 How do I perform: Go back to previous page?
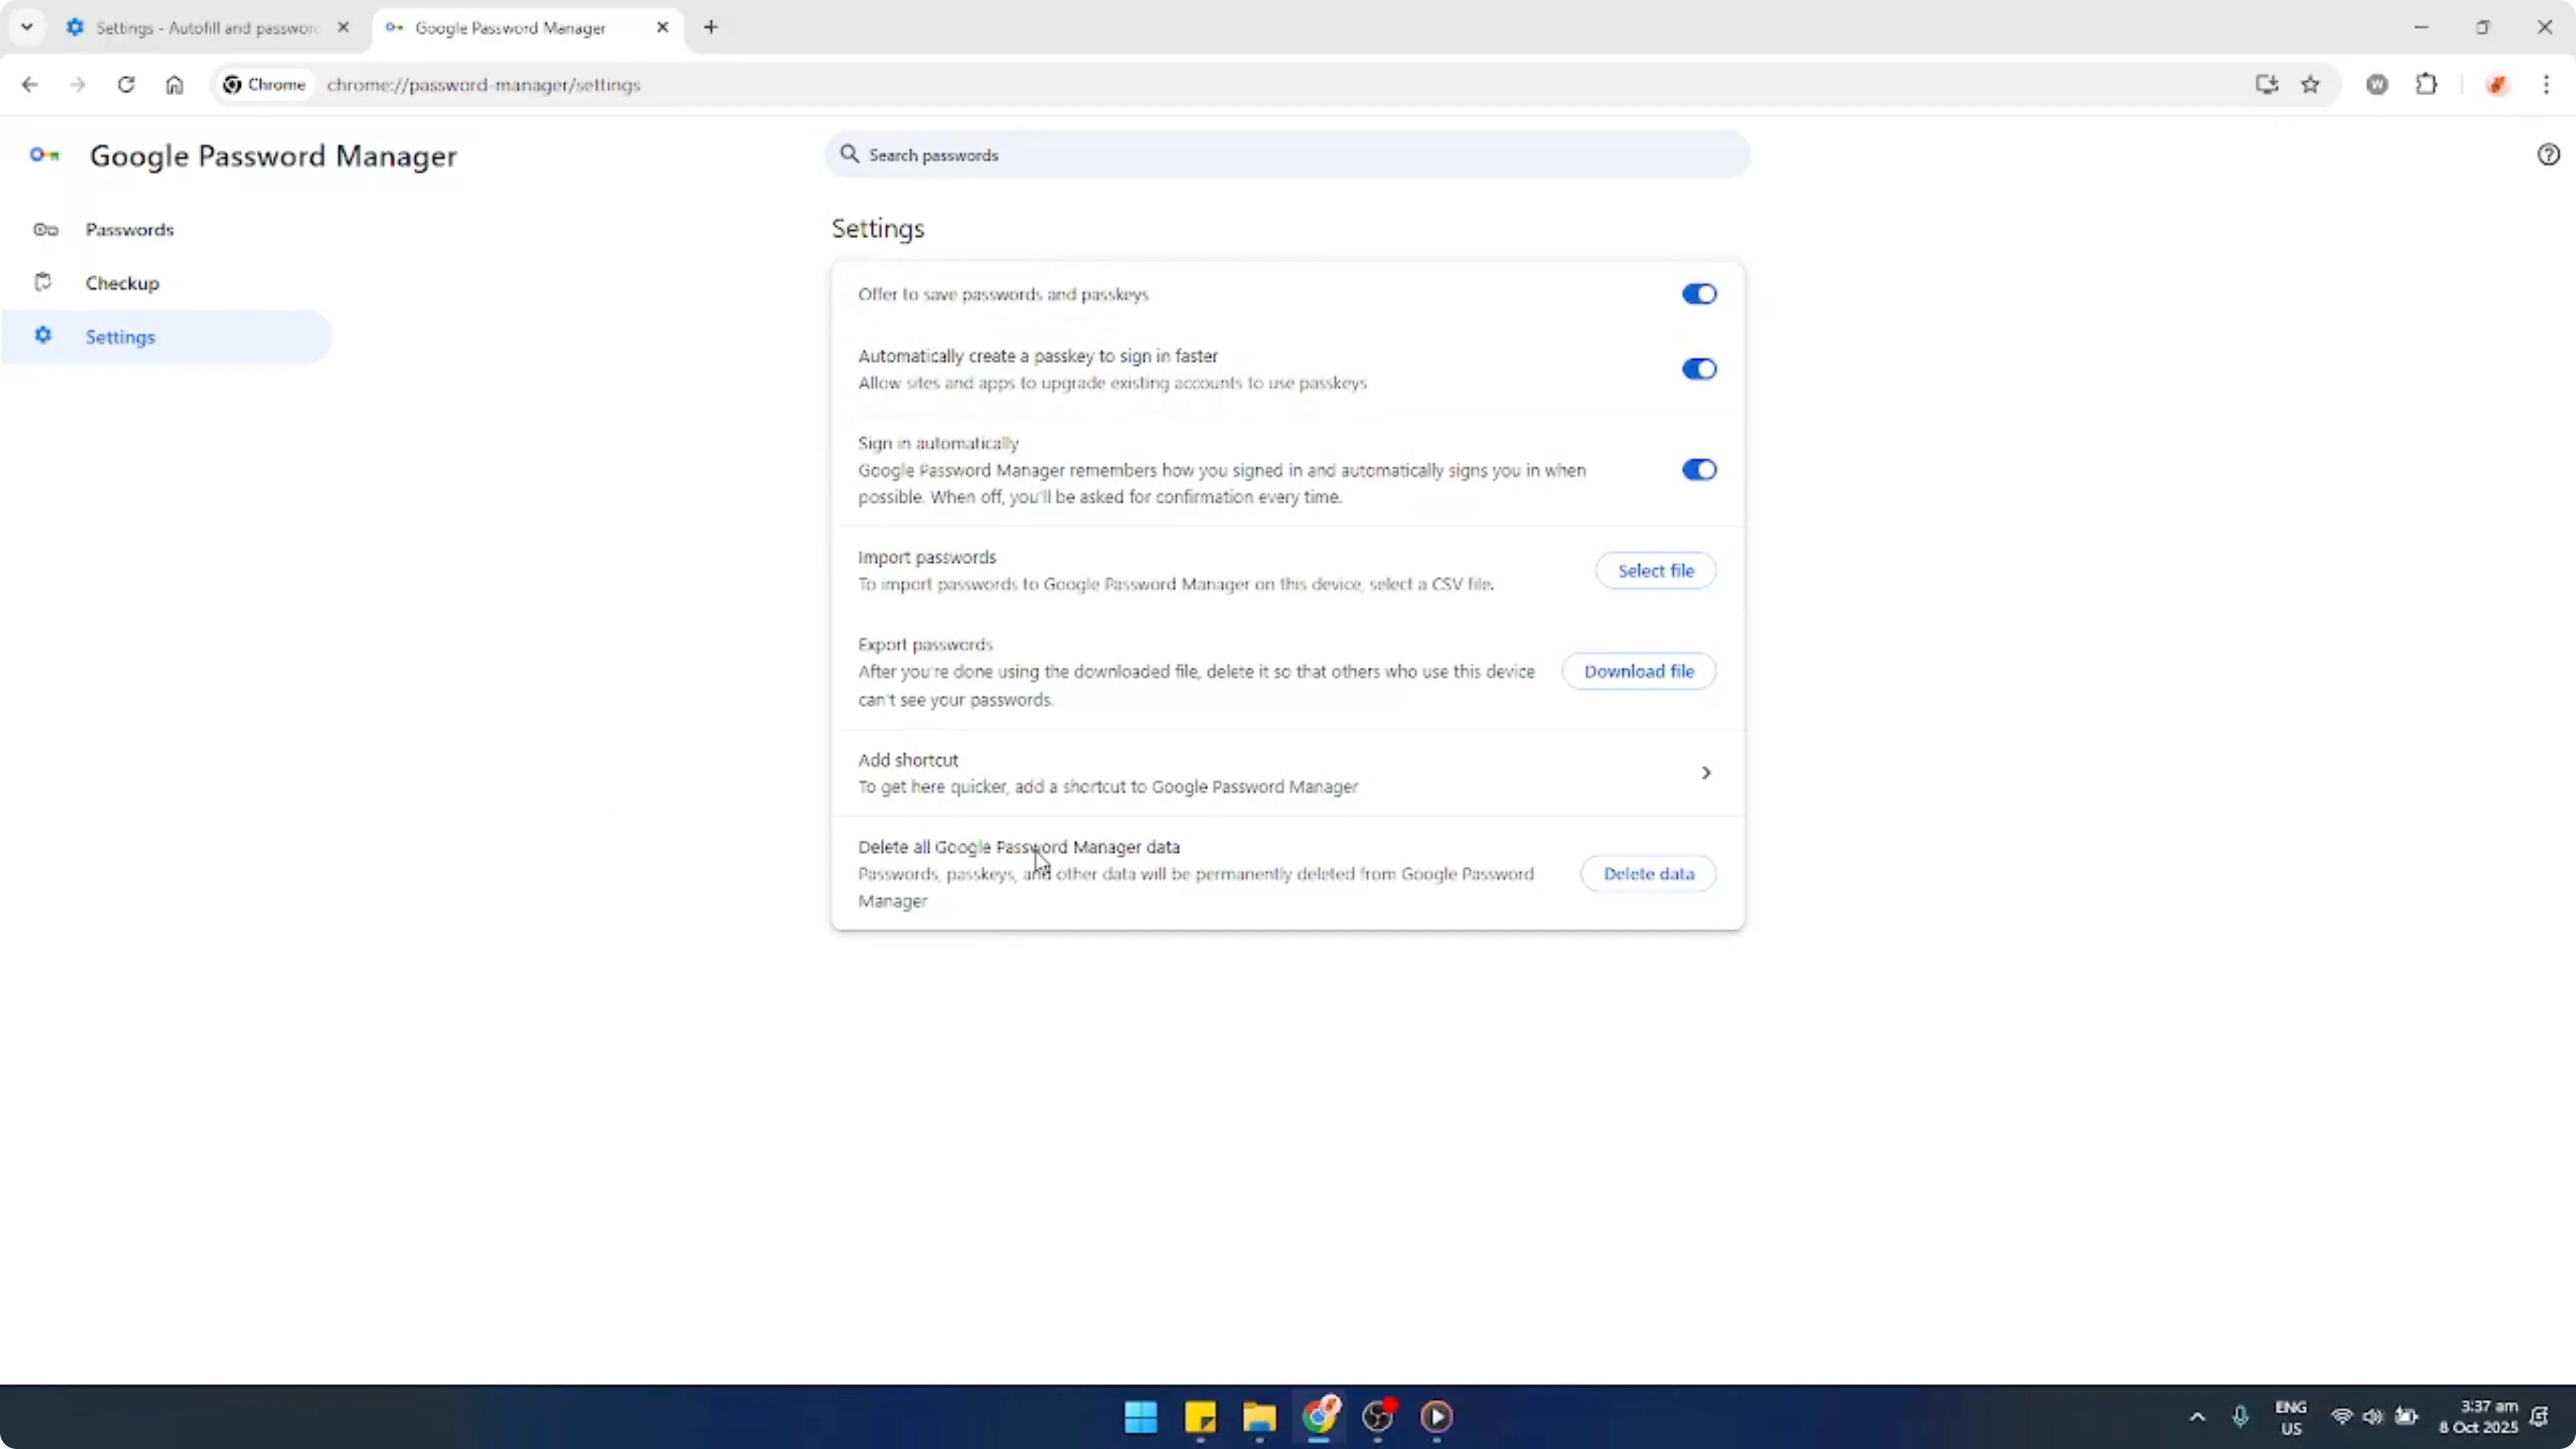pyautogui.click(x=30, y=85)
